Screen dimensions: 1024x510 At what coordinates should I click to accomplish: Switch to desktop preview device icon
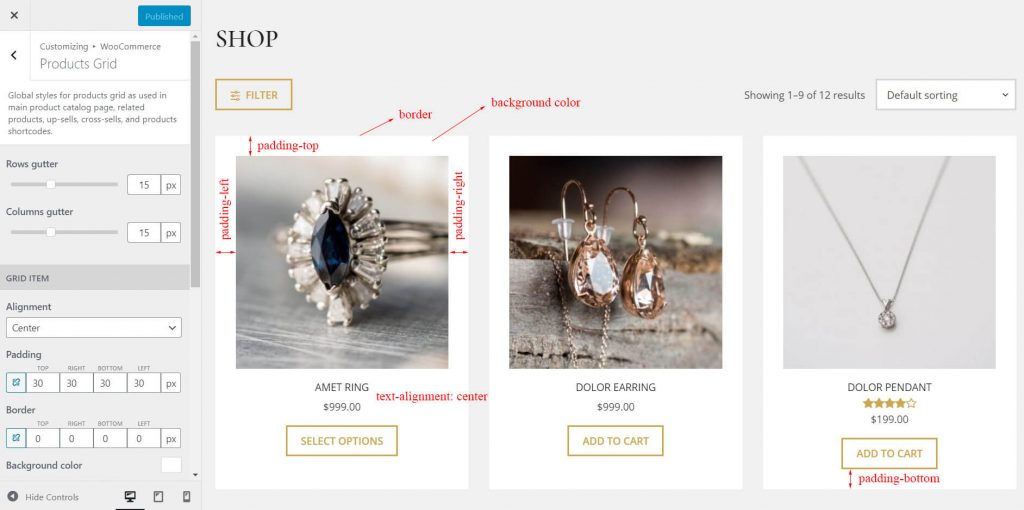[x=130, y=497]
